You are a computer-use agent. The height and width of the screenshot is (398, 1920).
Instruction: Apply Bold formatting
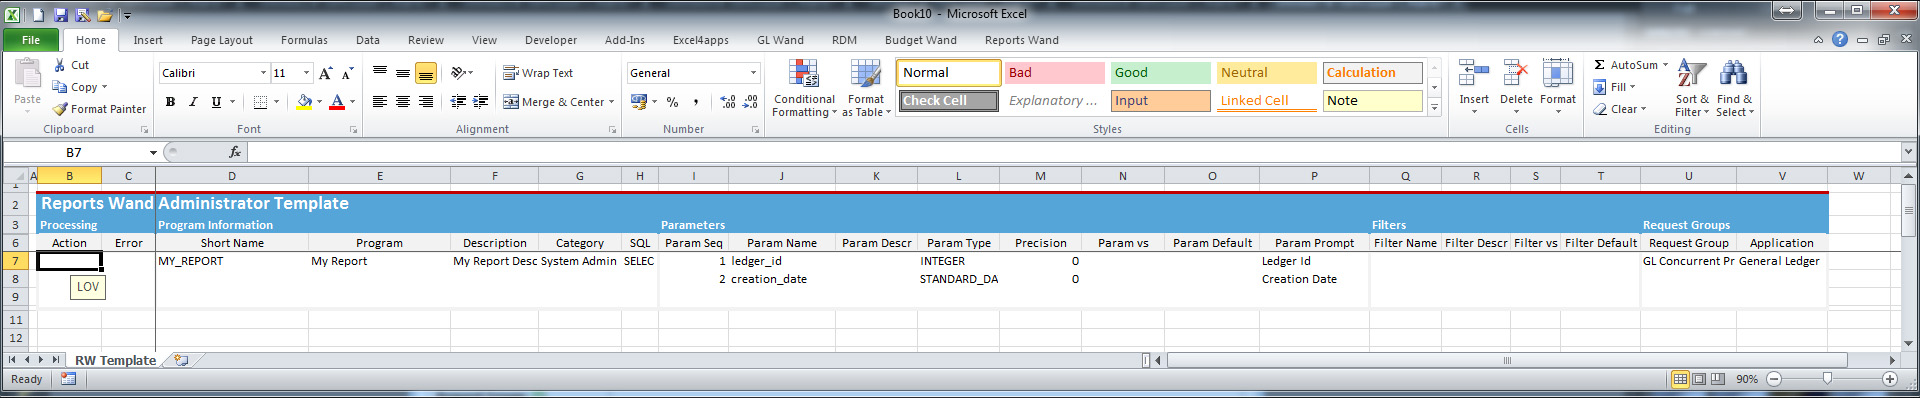click(170, 102)
